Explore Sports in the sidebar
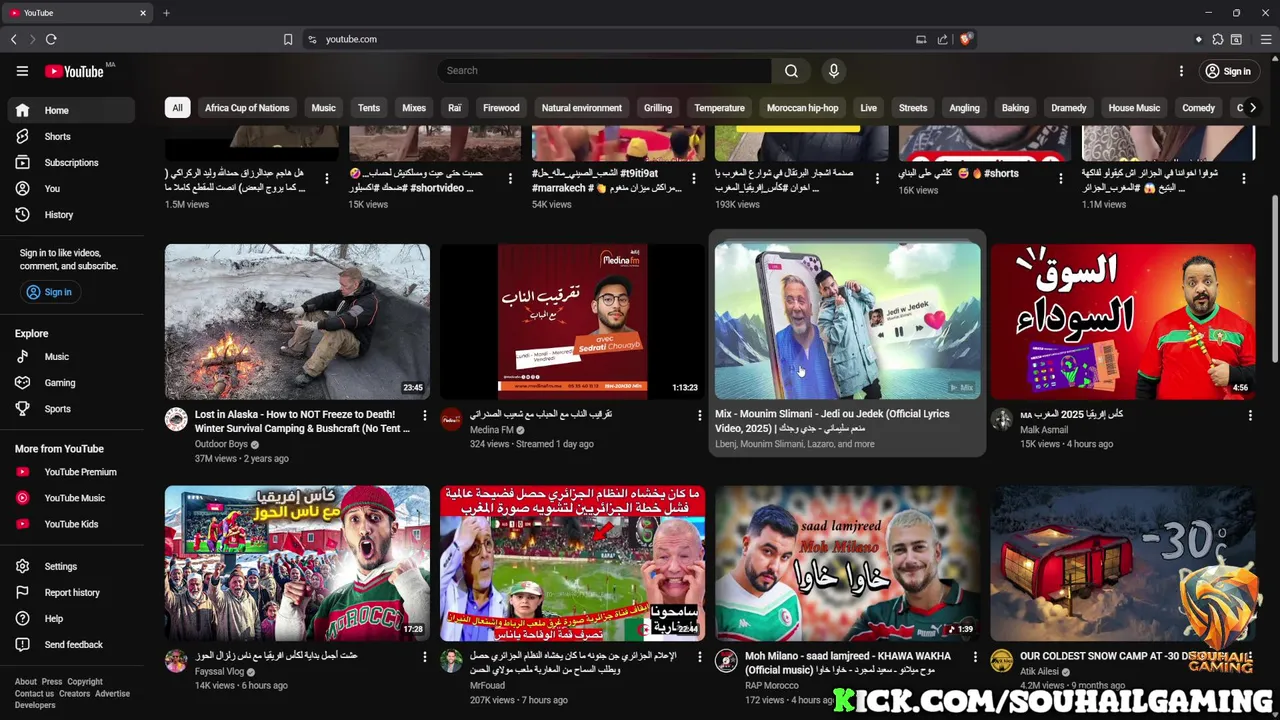 coord(70,408)
